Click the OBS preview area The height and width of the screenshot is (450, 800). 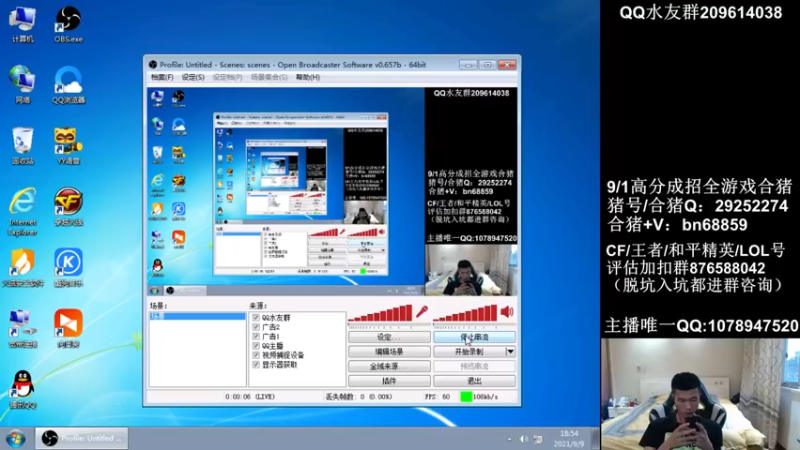point(332,191)
